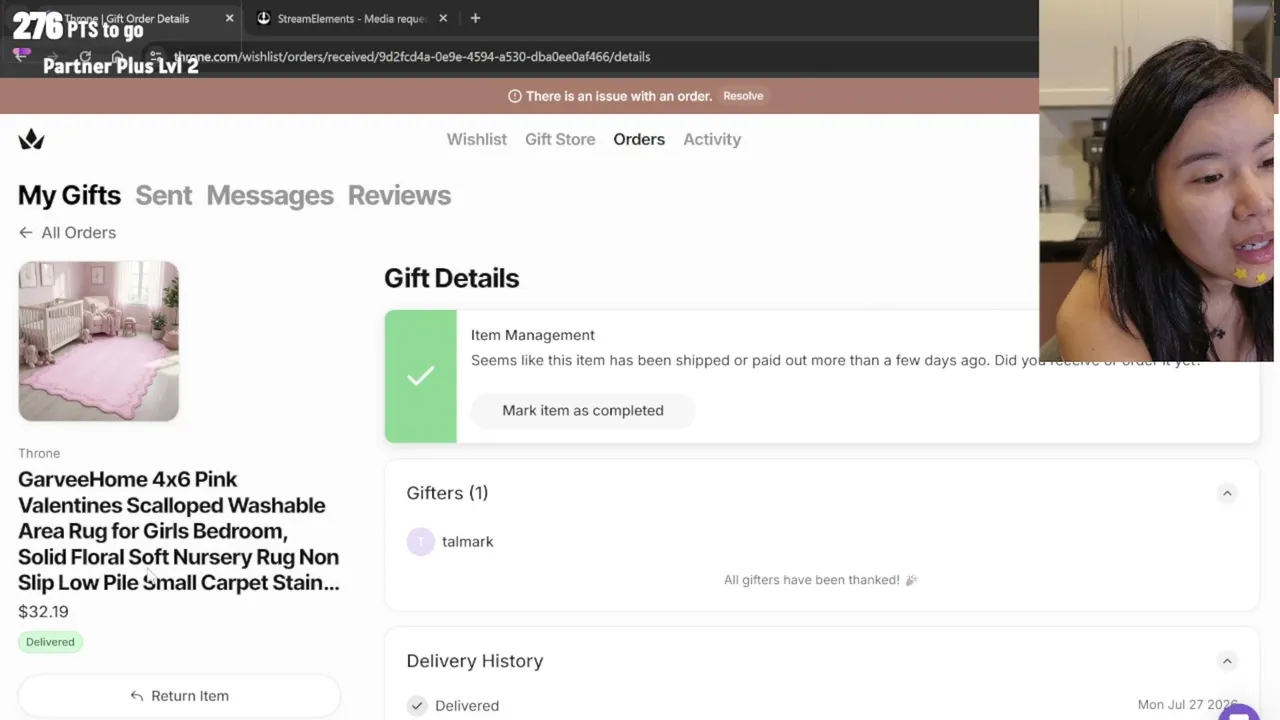Image resolution: width=1280 pixels, height=720 pixels.
Task: Collapse the Delivery History section
Action: [x=1227, y=661]
